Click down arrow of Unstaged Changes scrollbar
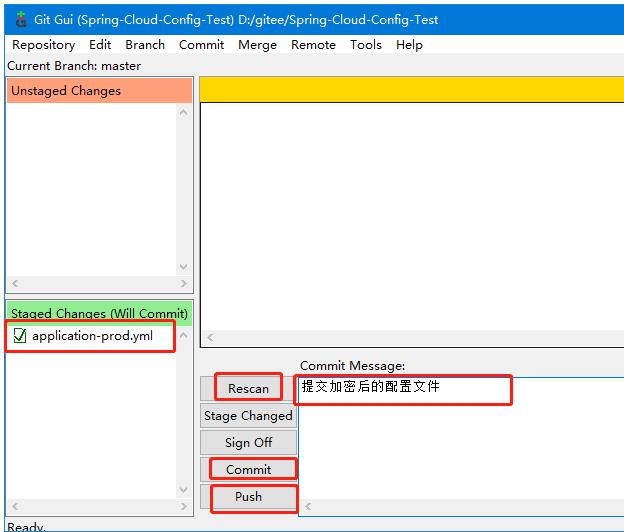 click(183, 267)
